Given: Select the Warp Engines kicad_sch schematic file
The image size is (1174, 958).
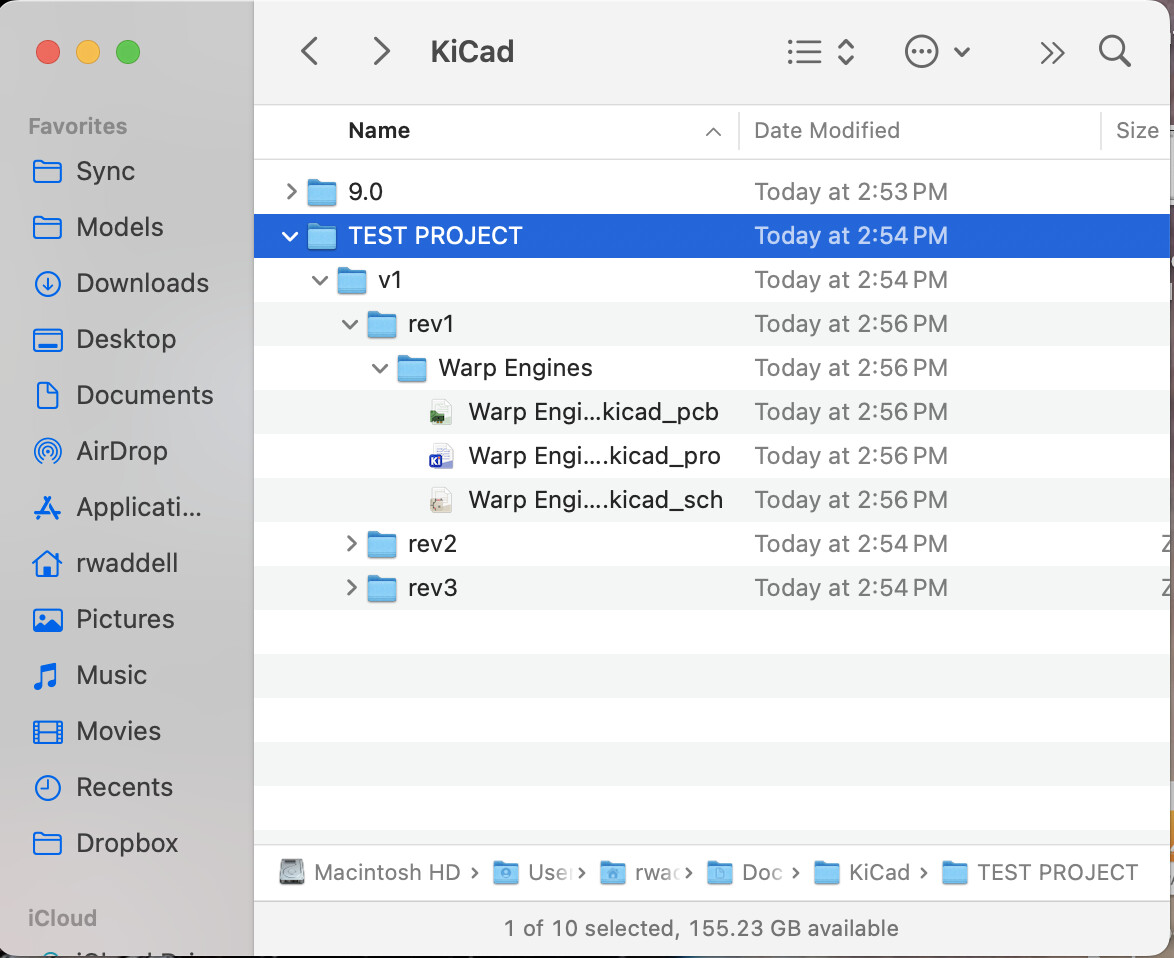Looking at the screenshot, I should tap(594, 500).
